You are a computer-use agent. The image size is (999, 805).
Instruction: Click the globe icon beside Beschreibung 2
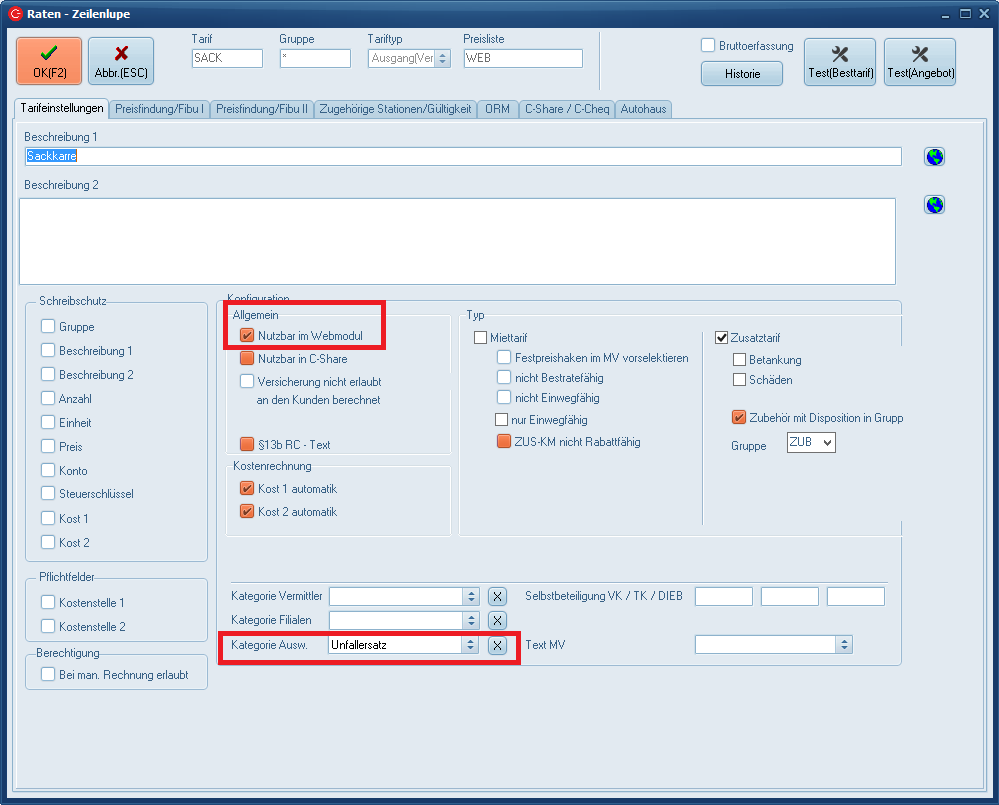click(x=934, y=205)
